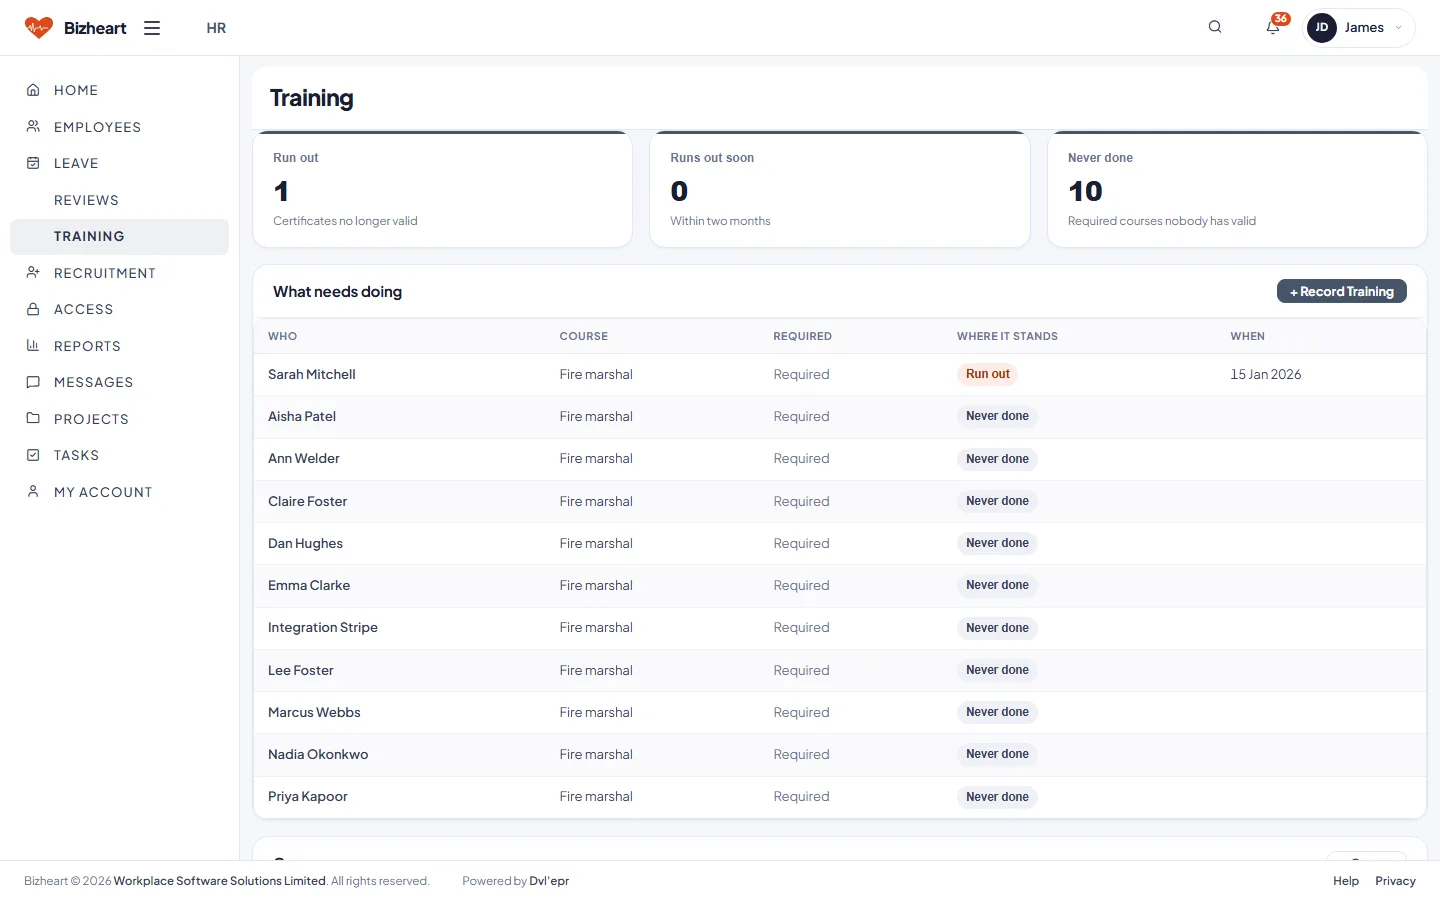Select the Marcus Webbs row name
The image size is (1440, 900).
pos(314,712)
